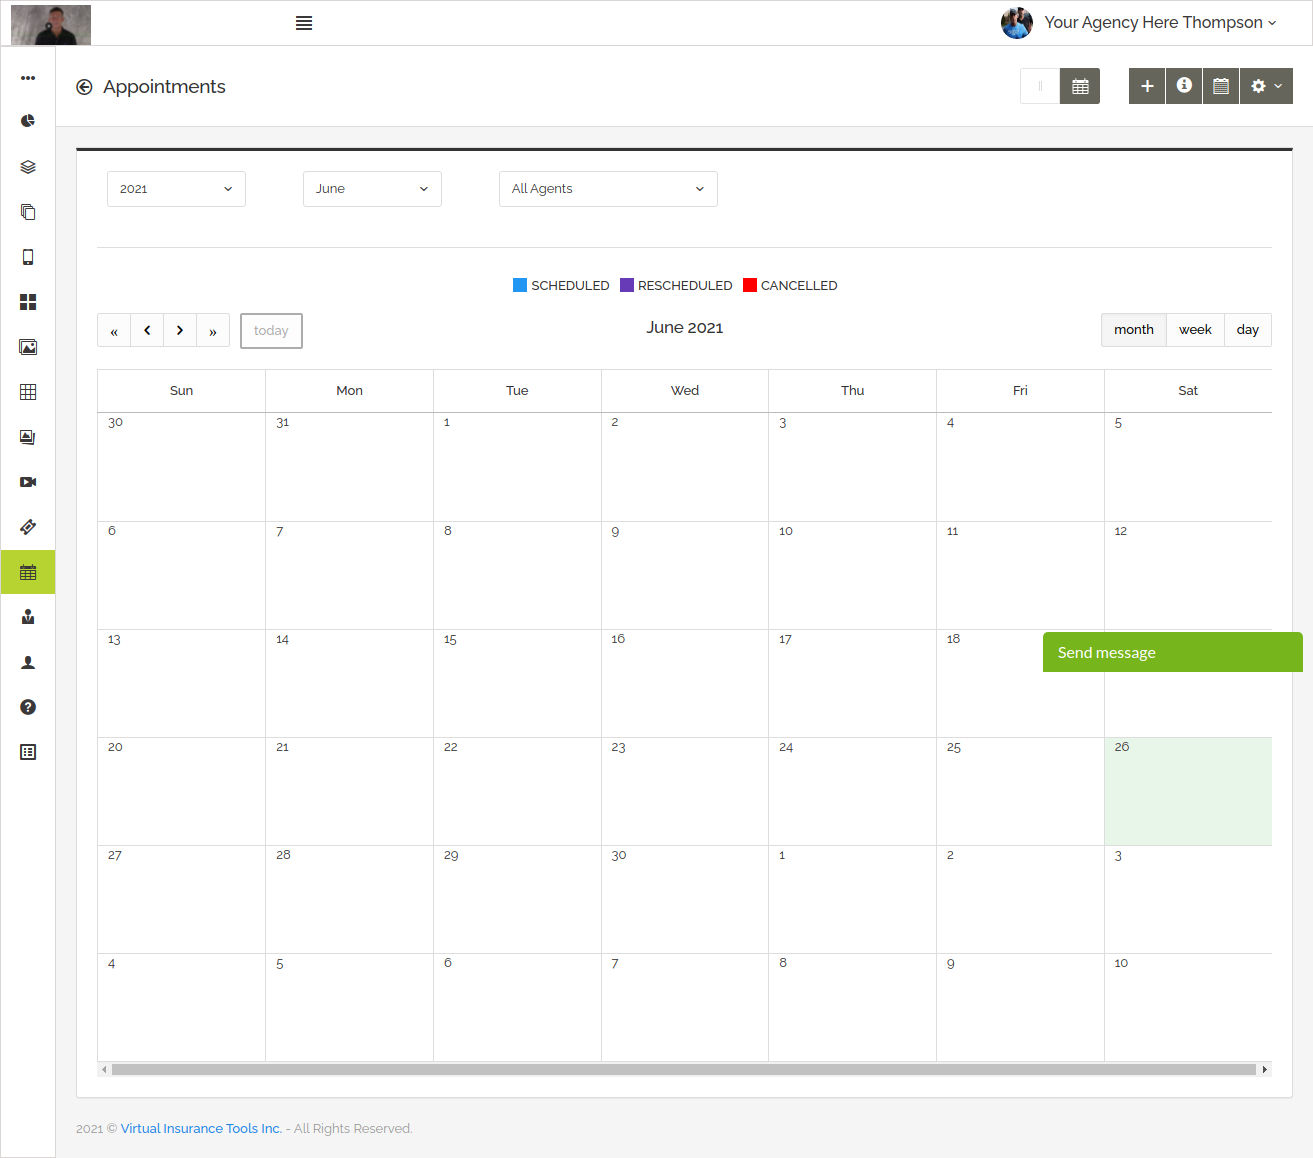The image size is (1313, 1158).
Task: Open the video camera sidebar icon
Action: point(28,482)
